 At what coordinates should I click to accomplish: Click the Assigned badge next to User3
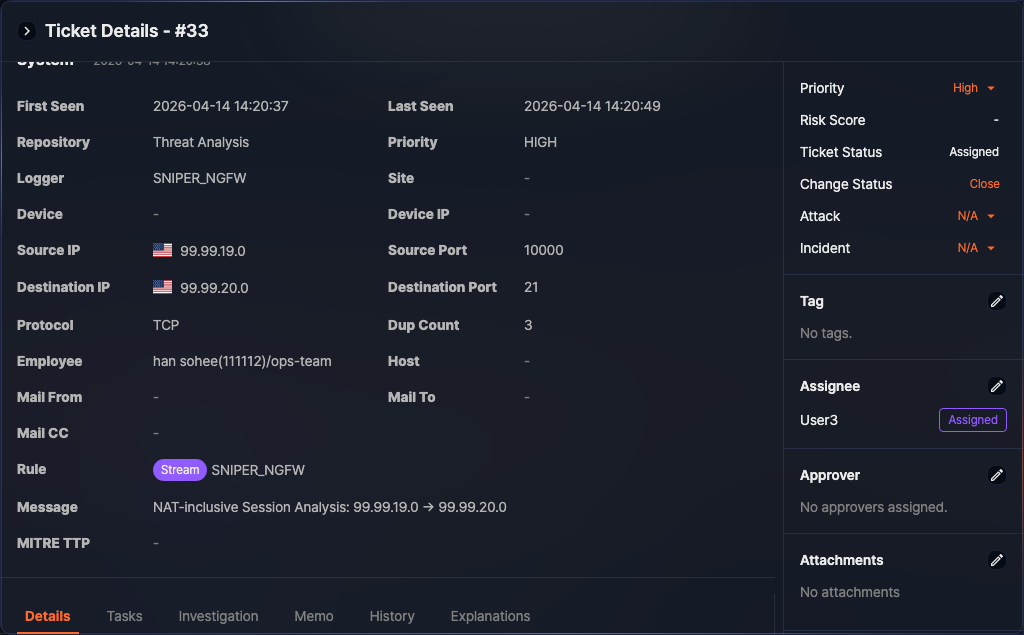(x=972, y=420)
